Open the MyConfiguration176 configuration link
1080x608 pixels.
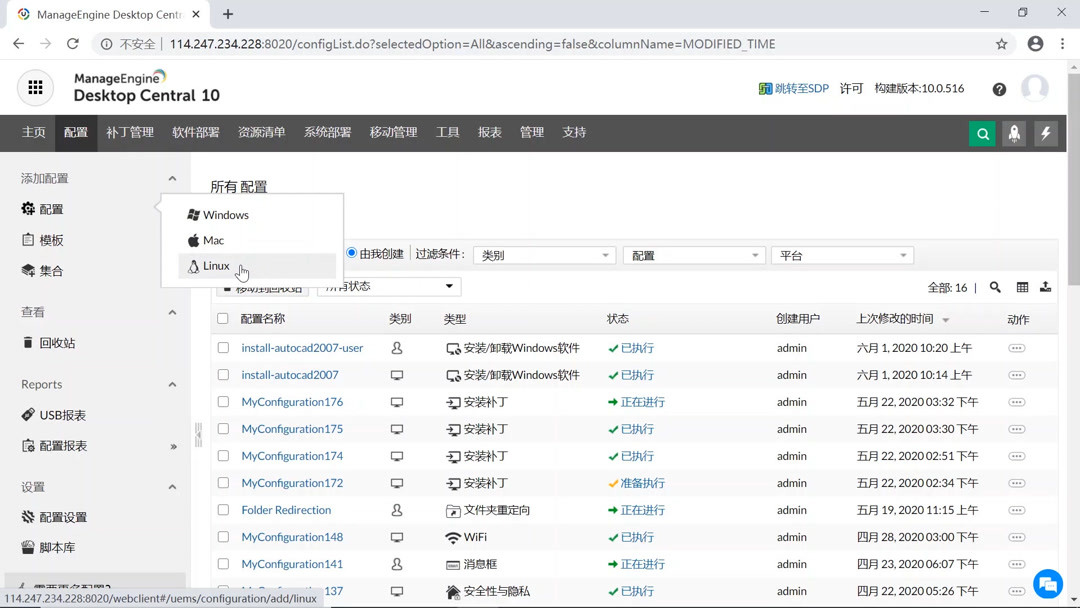pos(291,401)
